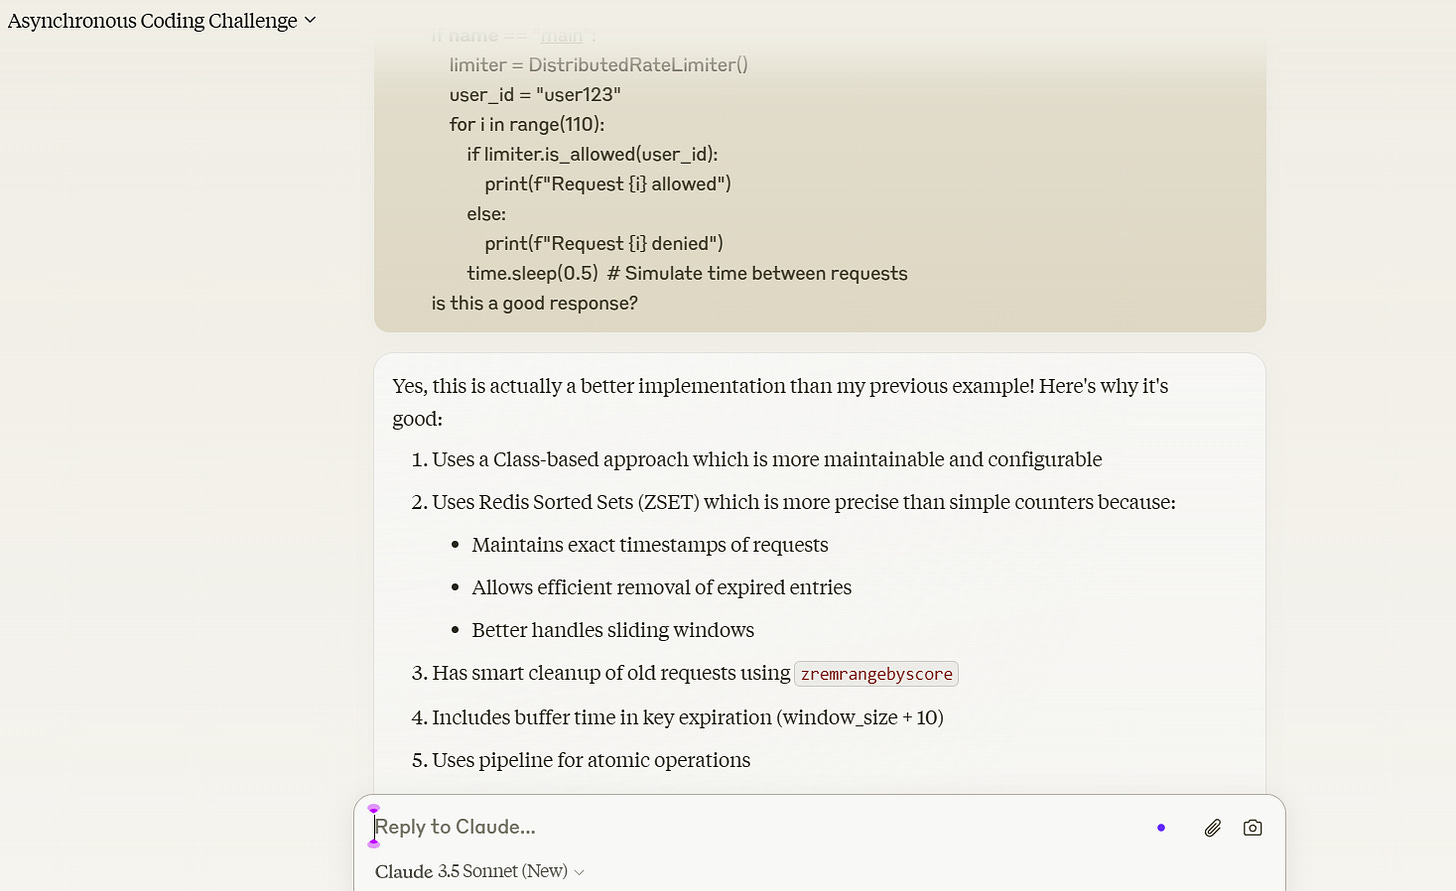Viewport: 1456px width, 891px height.
Task: Click the paperclip attach file icon
Action: pyautogui.click(x=1212, y=828)
